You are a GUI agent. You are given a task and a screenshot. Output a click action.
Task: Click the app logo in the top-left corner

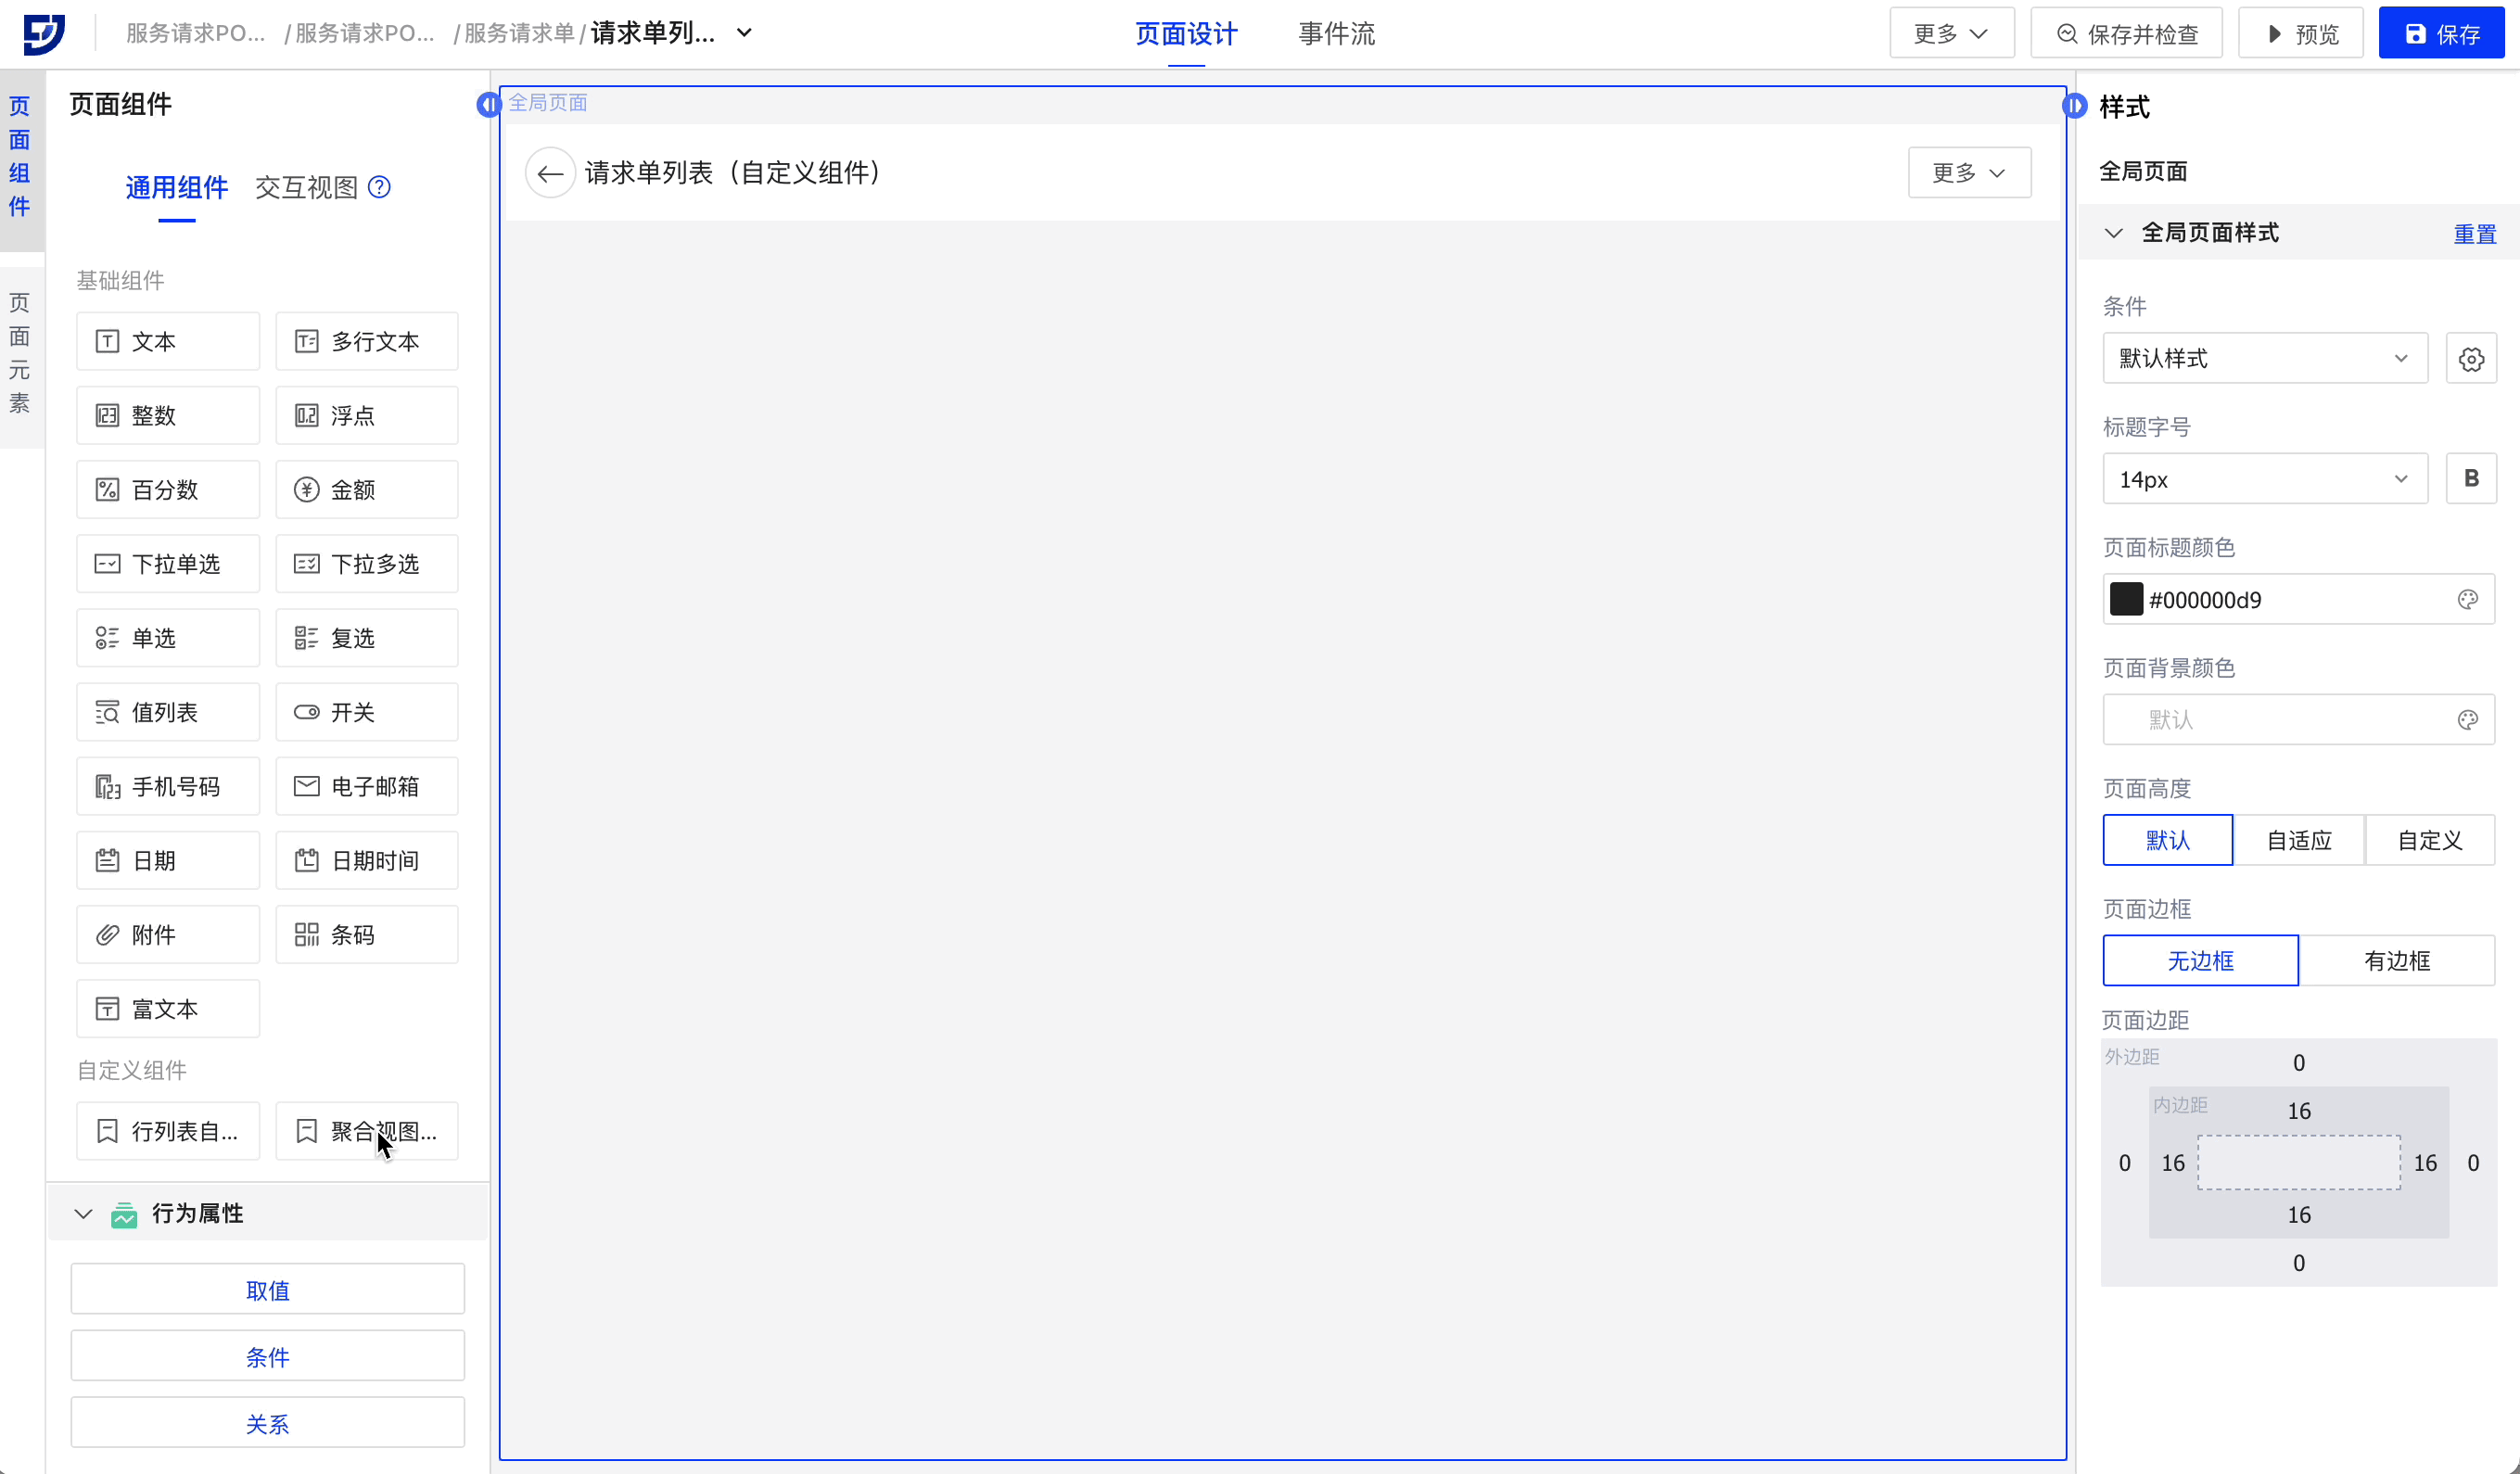click(44, 33)
